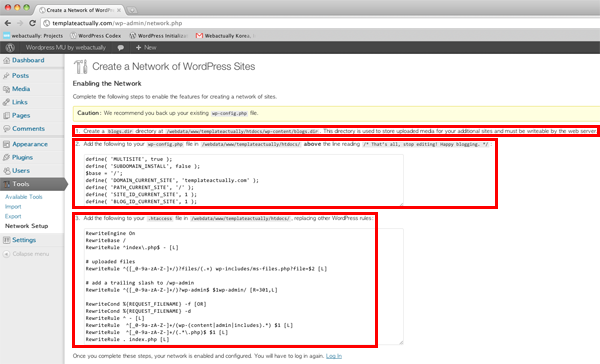The height and width of the screenshot is (364, 600).
Task: Open webactually: Projects bookmark
Action: [33, 36]
